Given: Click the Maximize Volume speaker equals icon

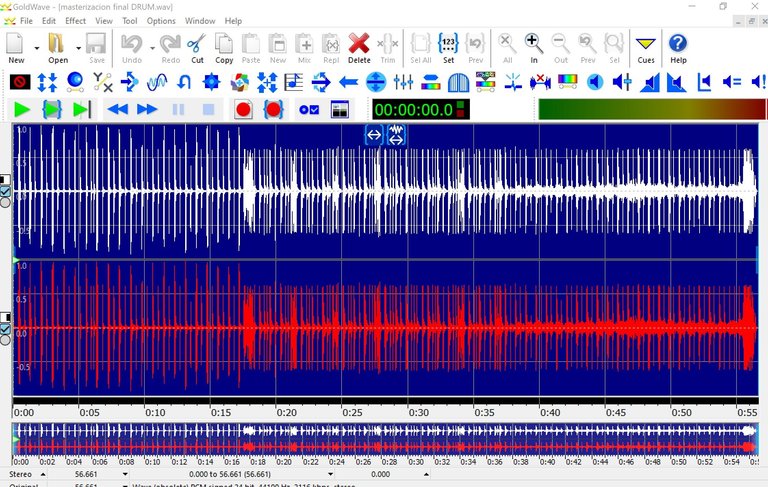Looking at the screenshot, I should click(732, 82).
